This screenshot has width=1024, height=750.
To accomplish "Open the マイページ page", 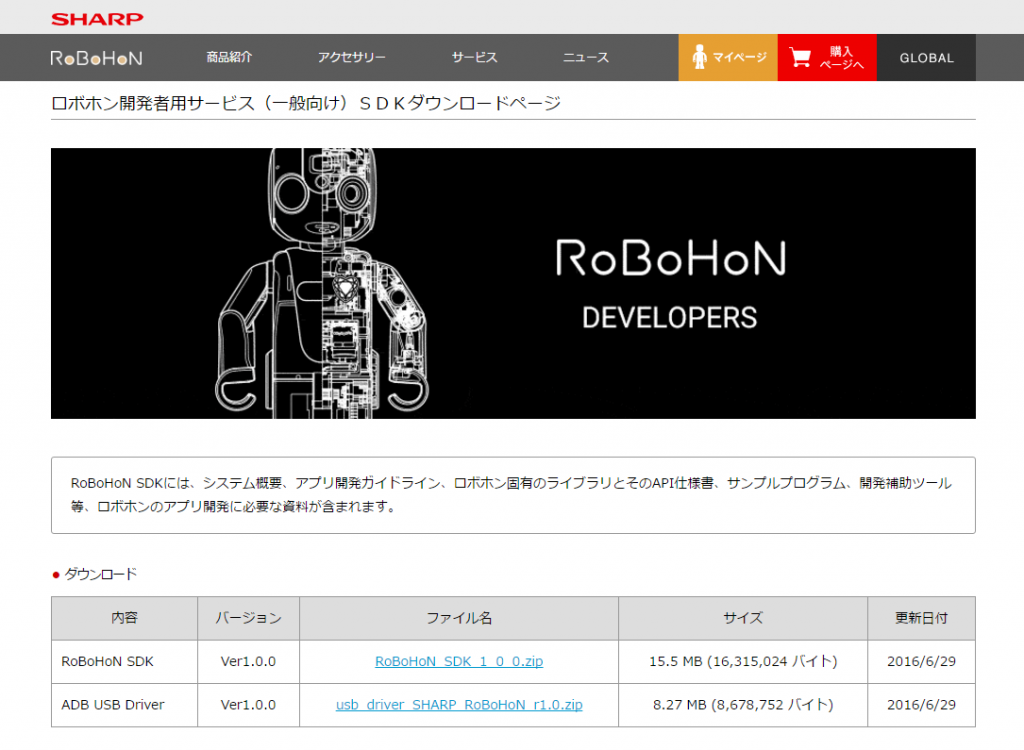I will tap(727, 57).
